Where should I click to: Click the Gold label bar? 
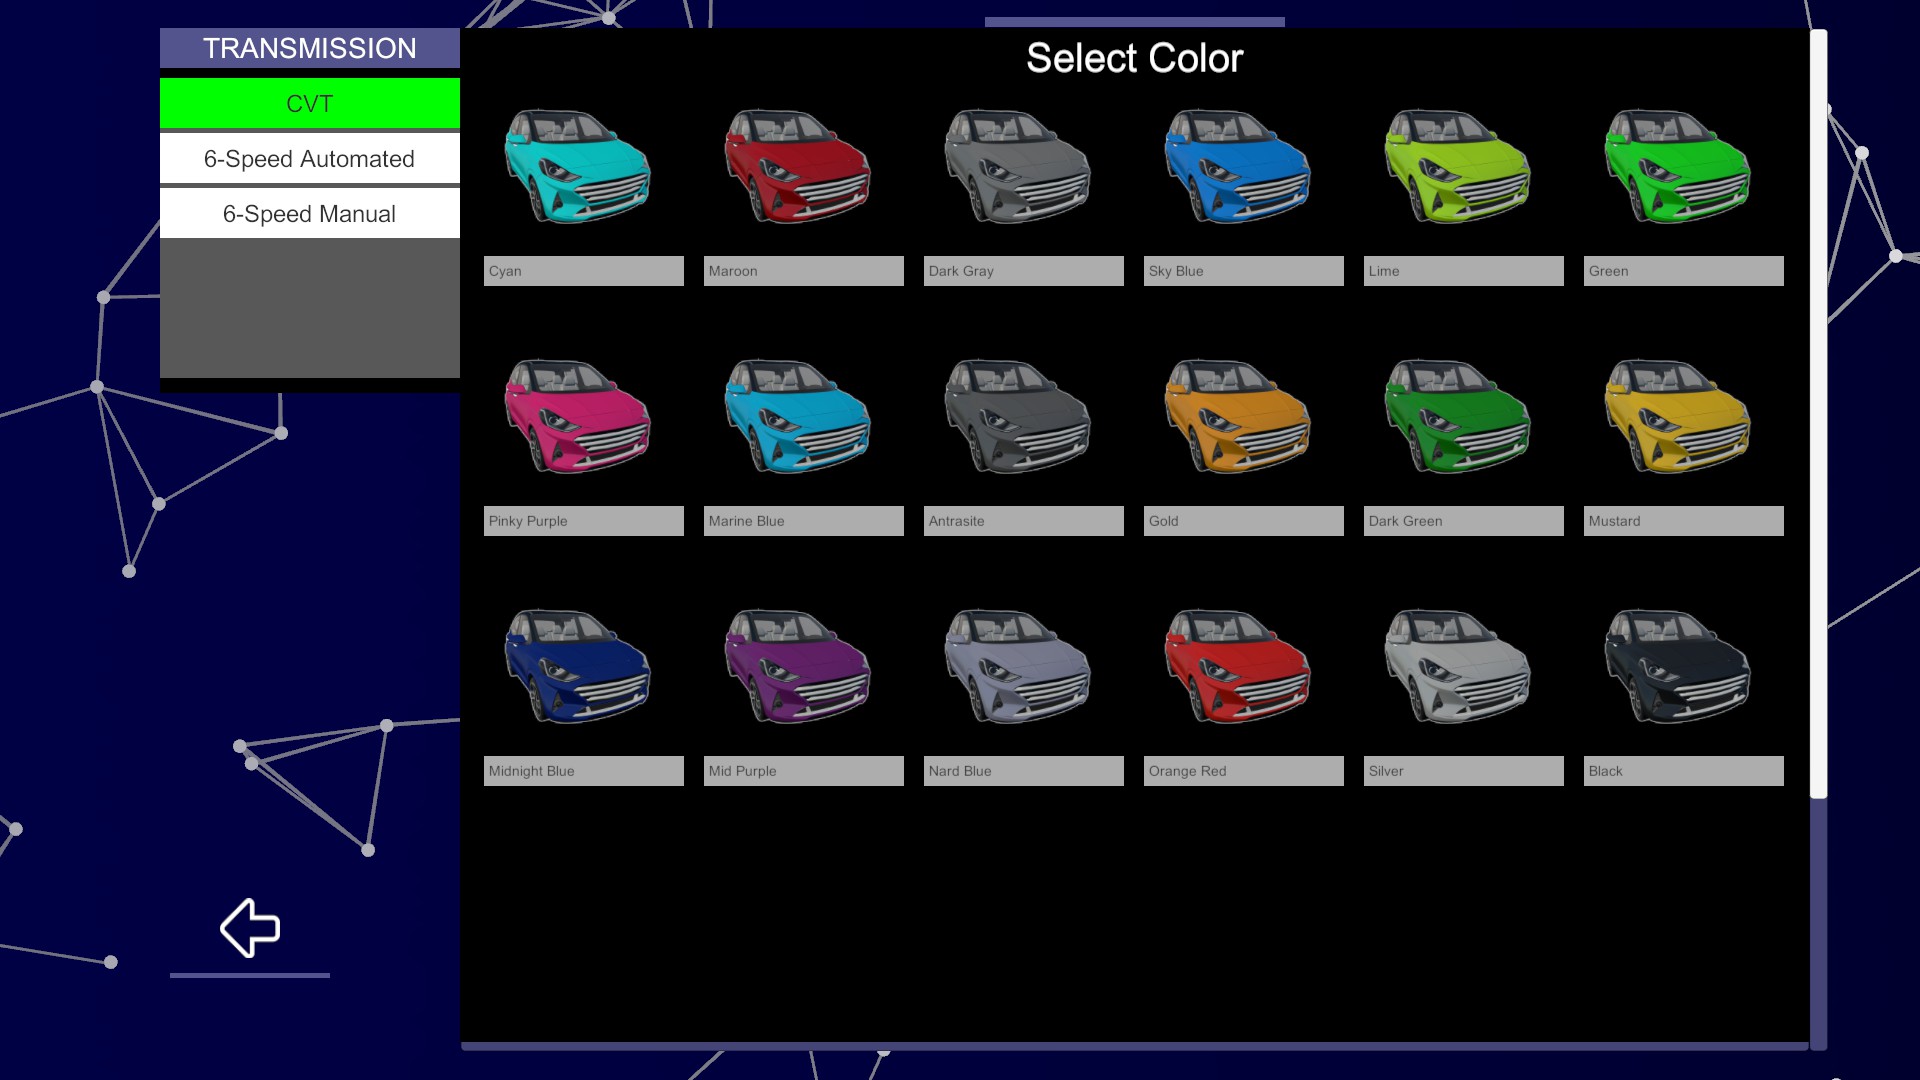pos(1244,521)
